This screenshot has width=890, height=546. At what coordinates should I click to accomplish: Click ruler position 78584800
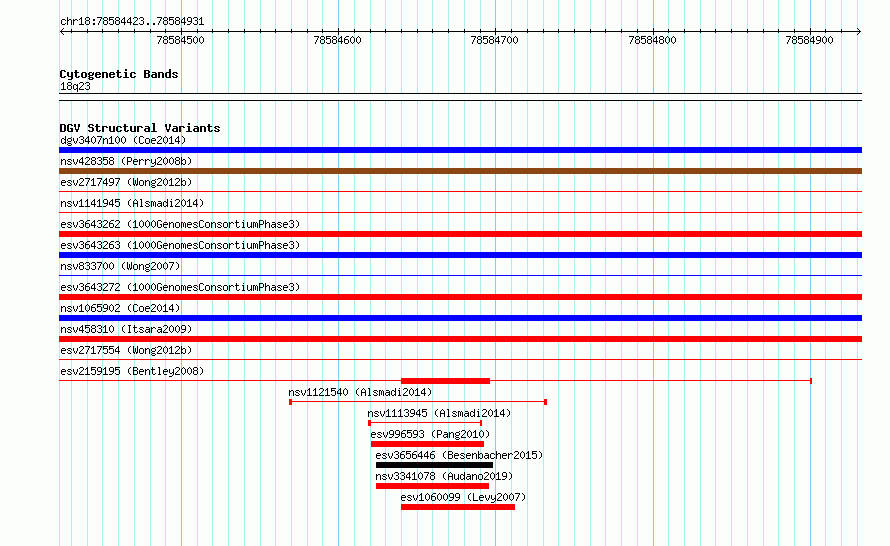[652, 40]
